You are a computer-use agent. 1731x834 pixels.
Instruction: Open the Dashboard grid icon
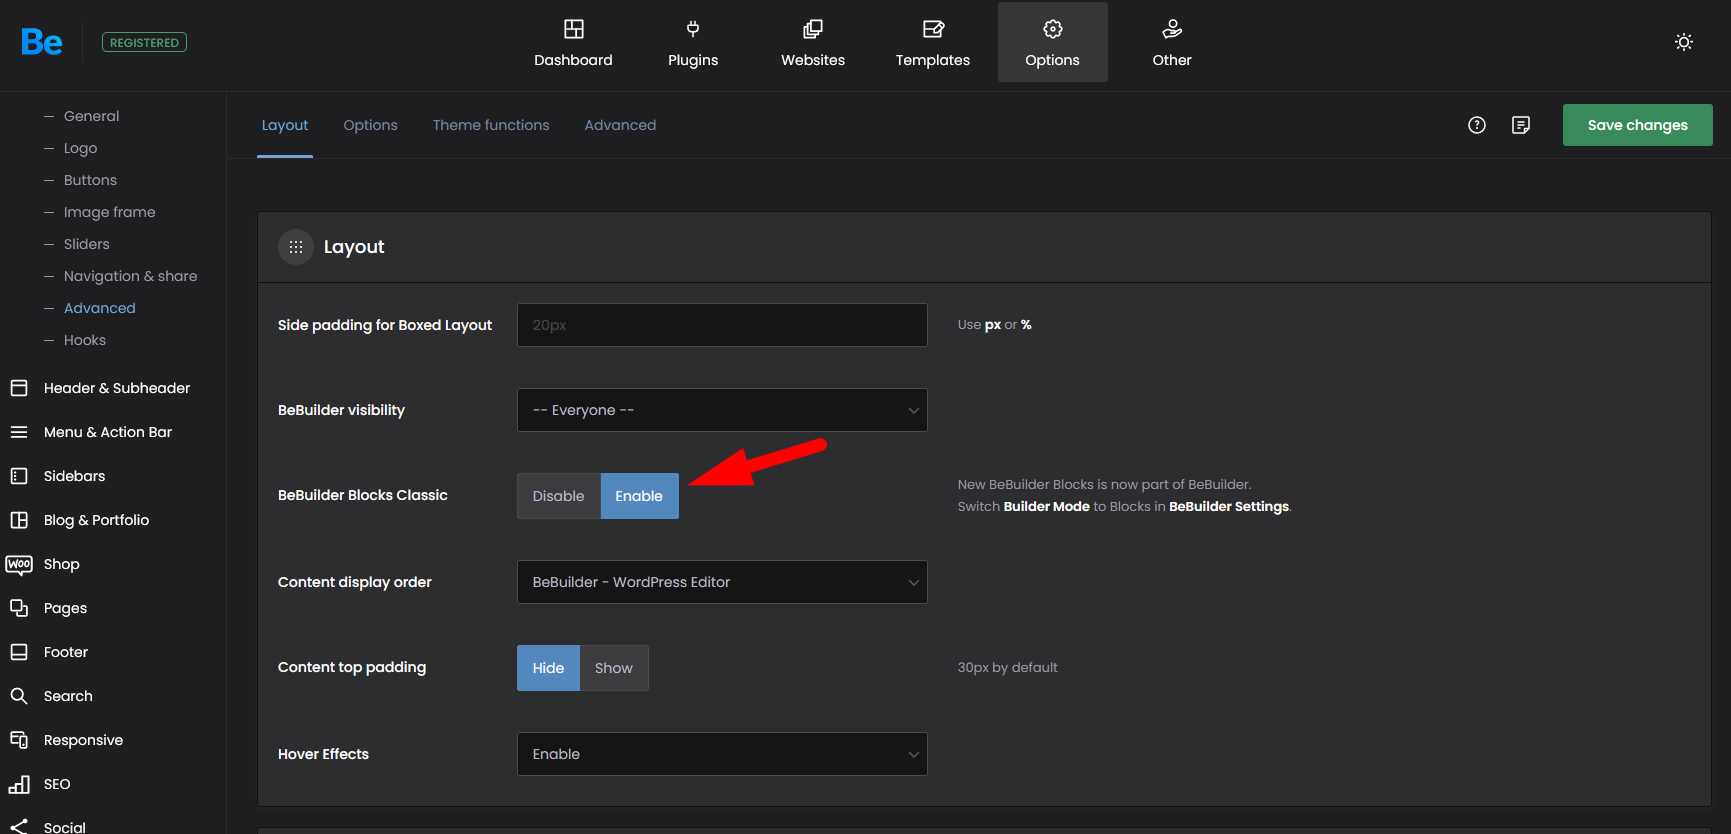coord(573,29)
